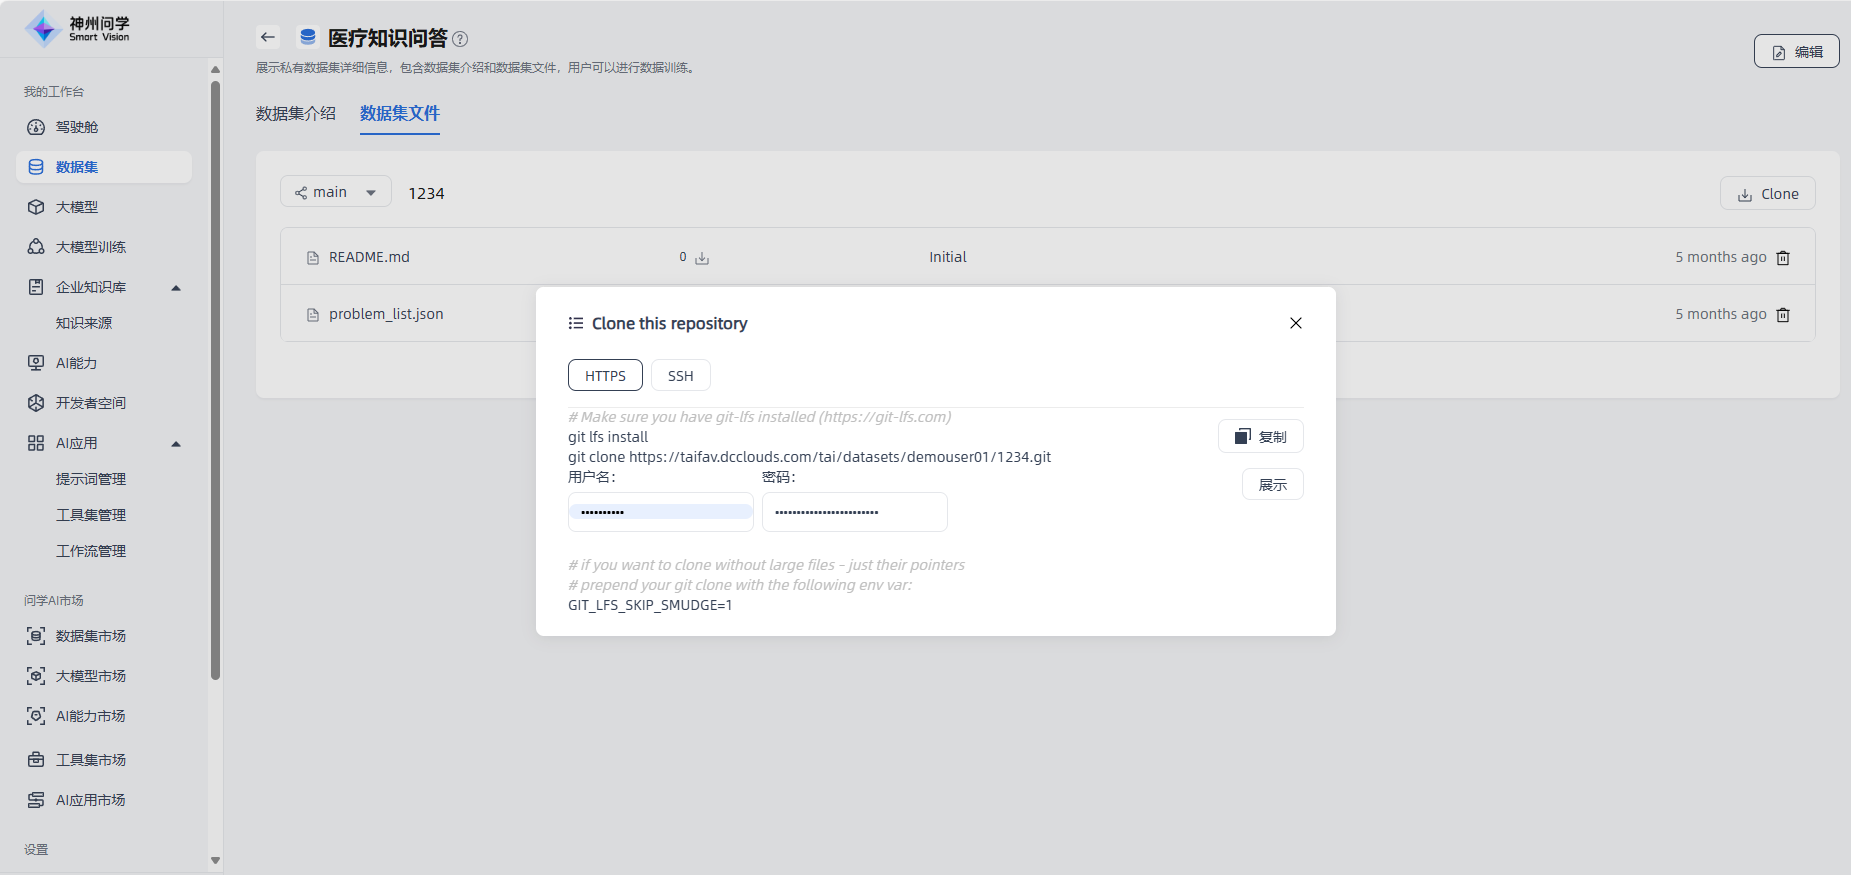Download the README.md file via download icon
Image resolution: width=1851 pixels, height=875 pixels.
tap(702, 258)
